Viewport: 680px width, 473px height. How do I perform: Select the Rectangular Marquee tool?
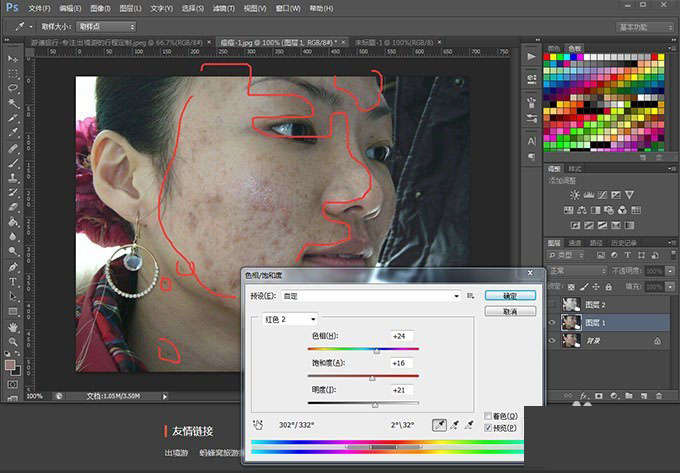[13, 74]
